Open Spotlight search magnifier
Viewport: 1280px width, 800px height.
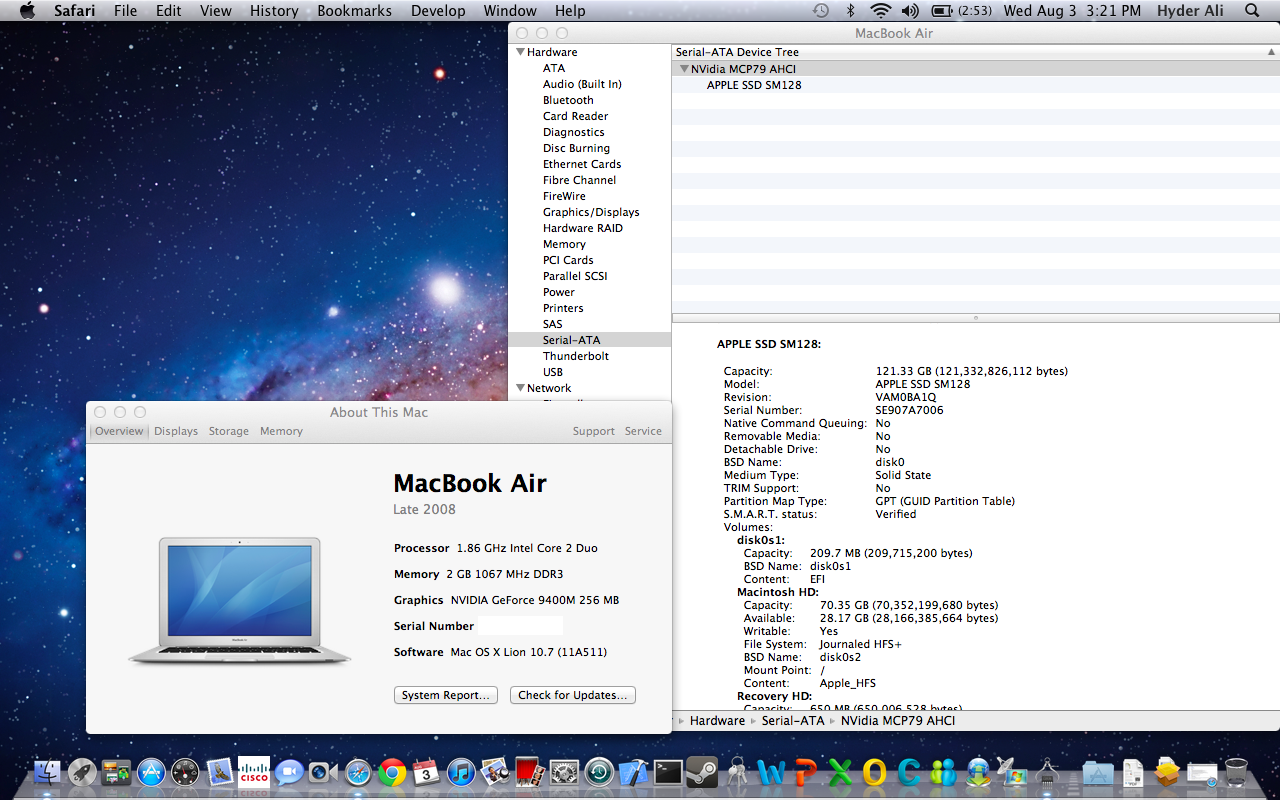click(x=1252, y=10)
